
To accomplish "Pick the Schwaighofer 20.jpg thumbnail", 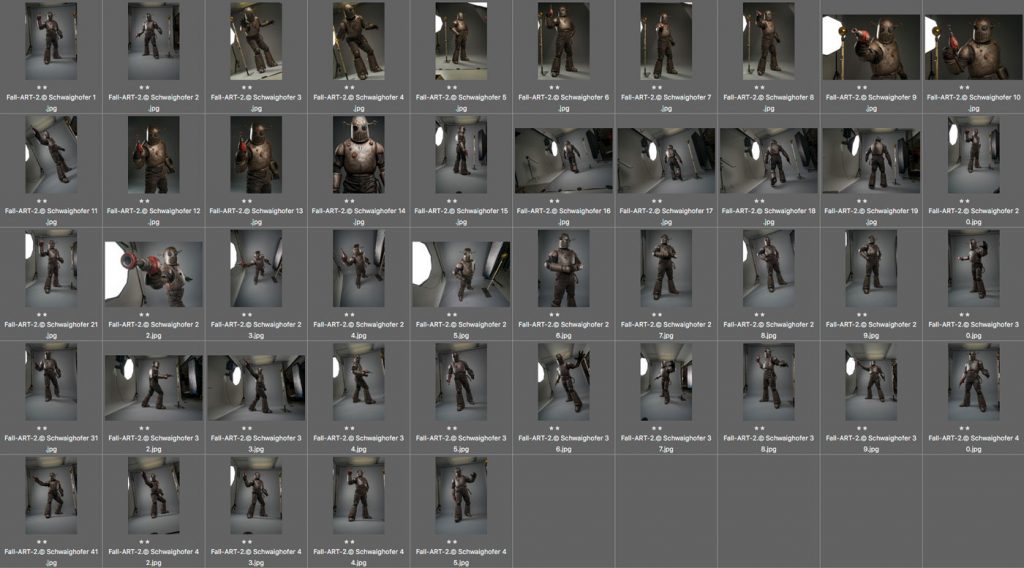I will (x=973, y=155).
